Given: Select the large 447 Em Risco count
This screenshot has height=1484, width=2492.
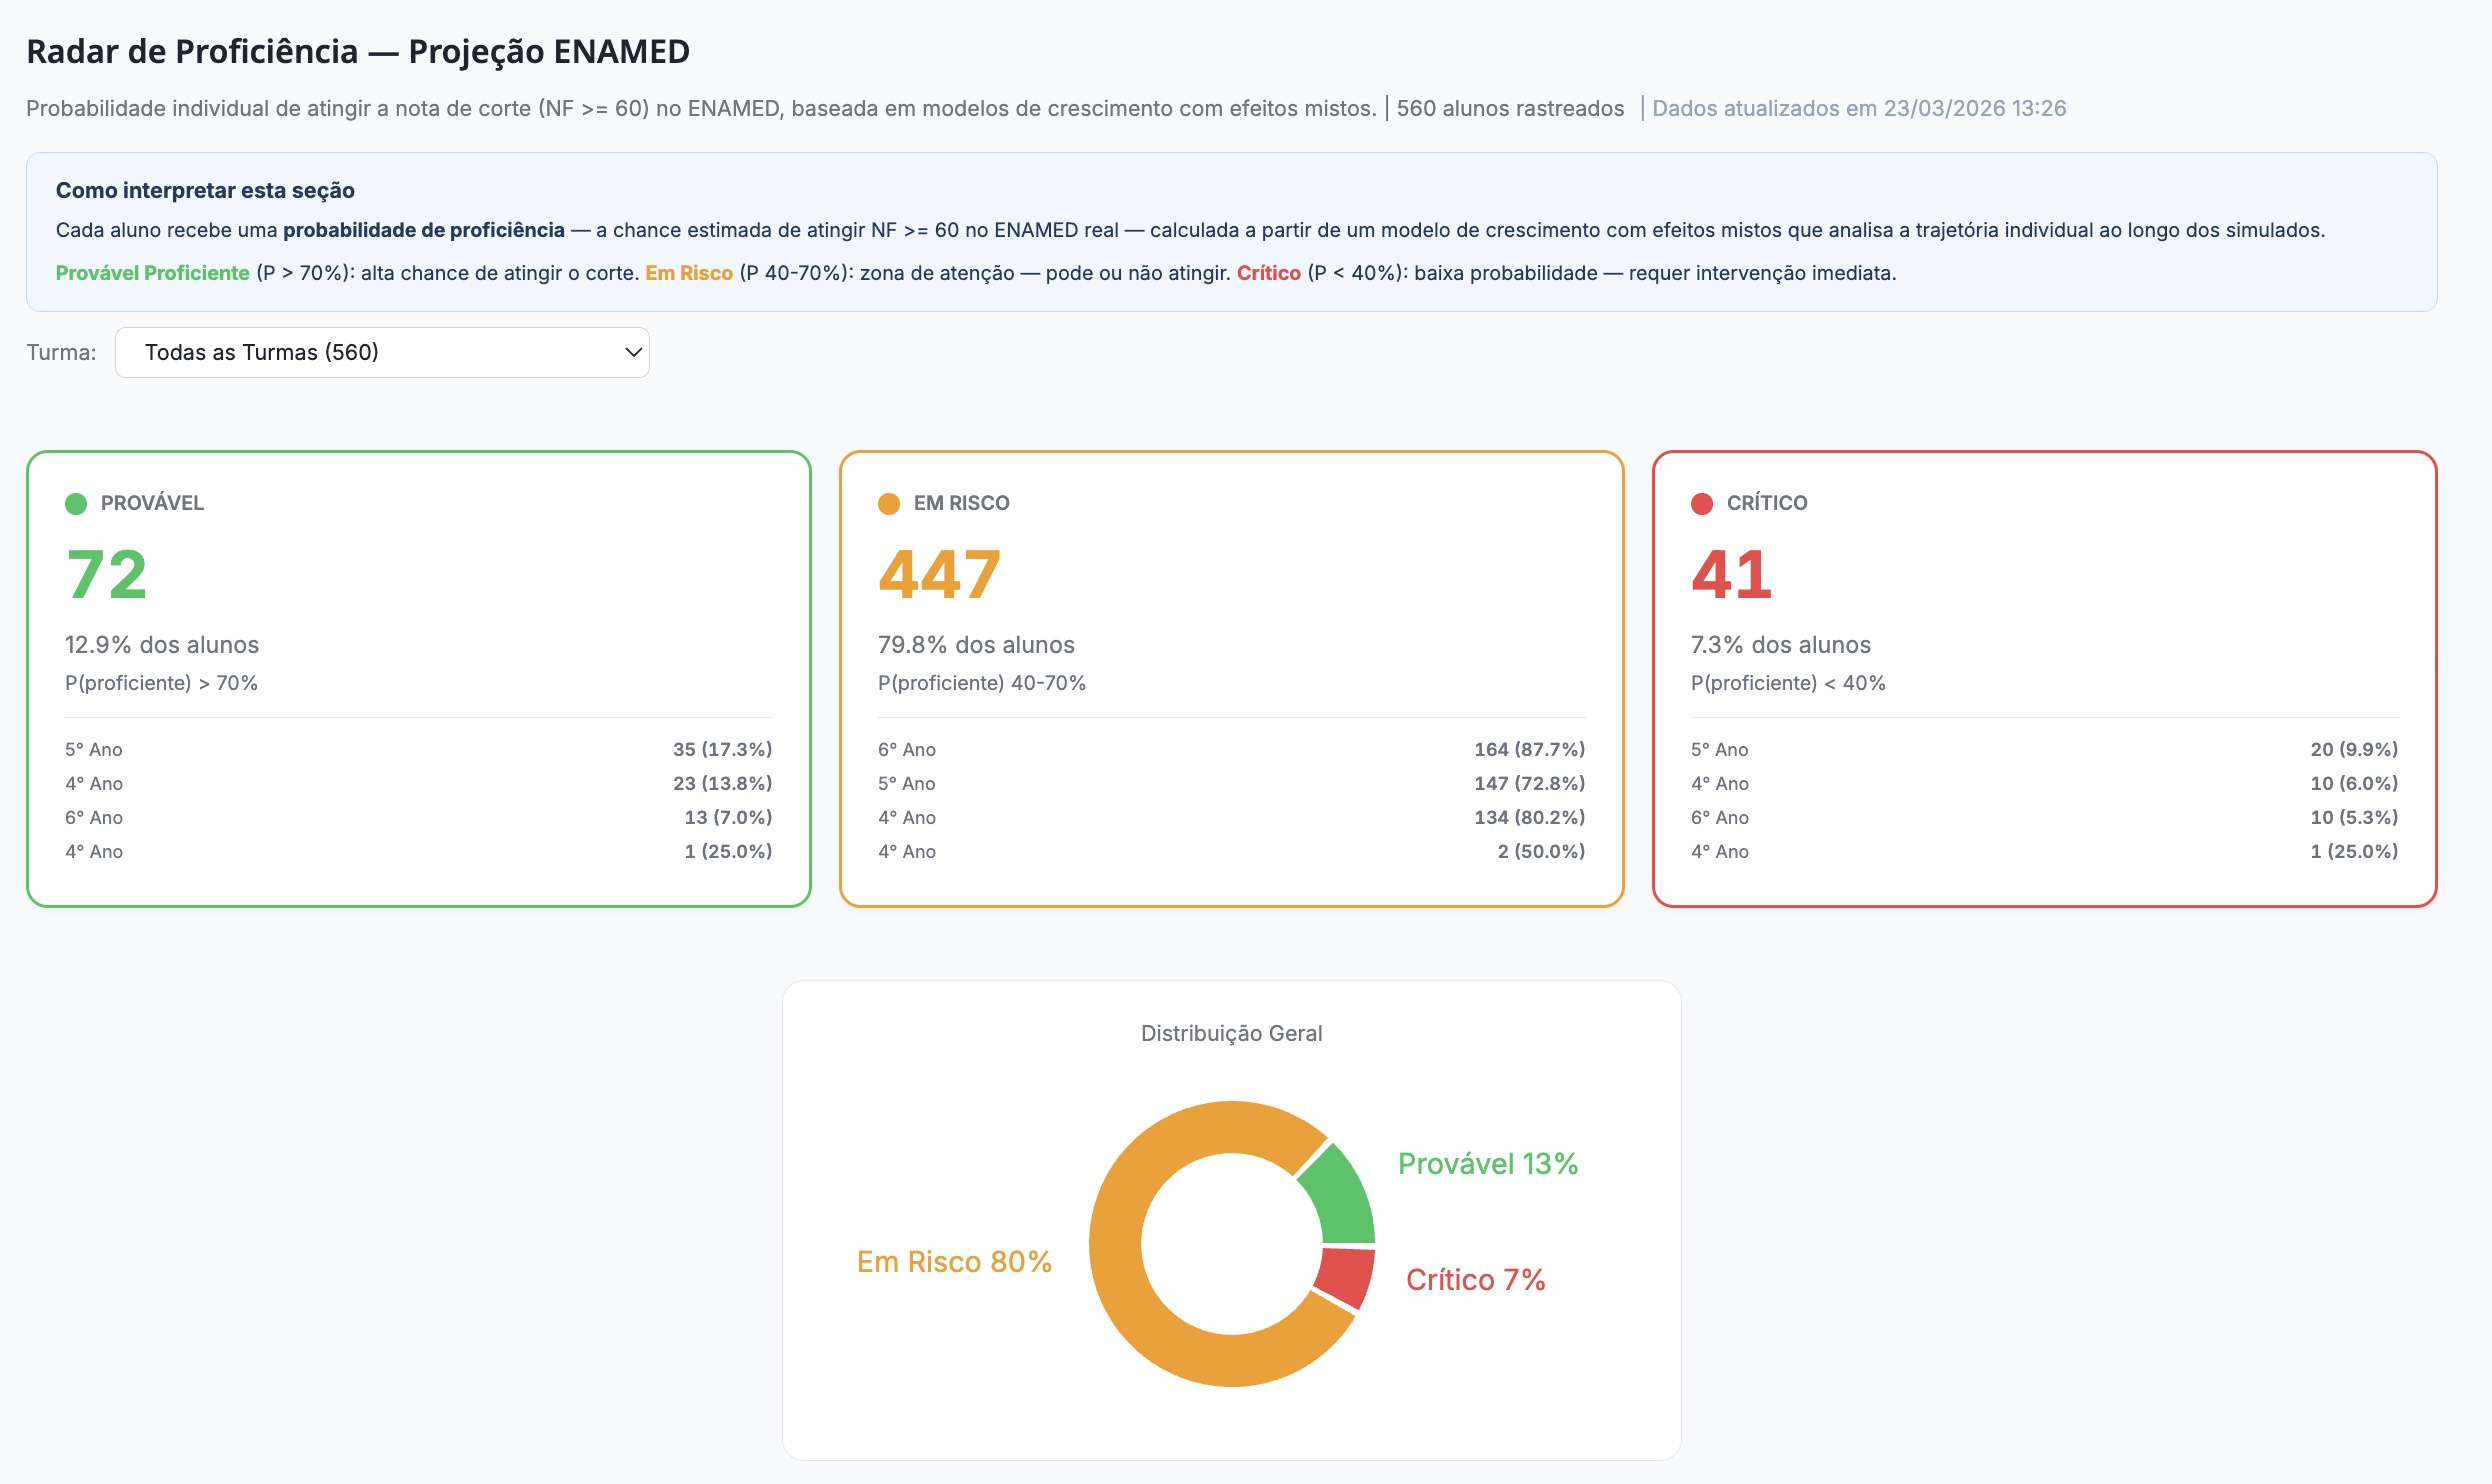Looking at the screenshot, I should pyautogui.click(x=939, y=575).
